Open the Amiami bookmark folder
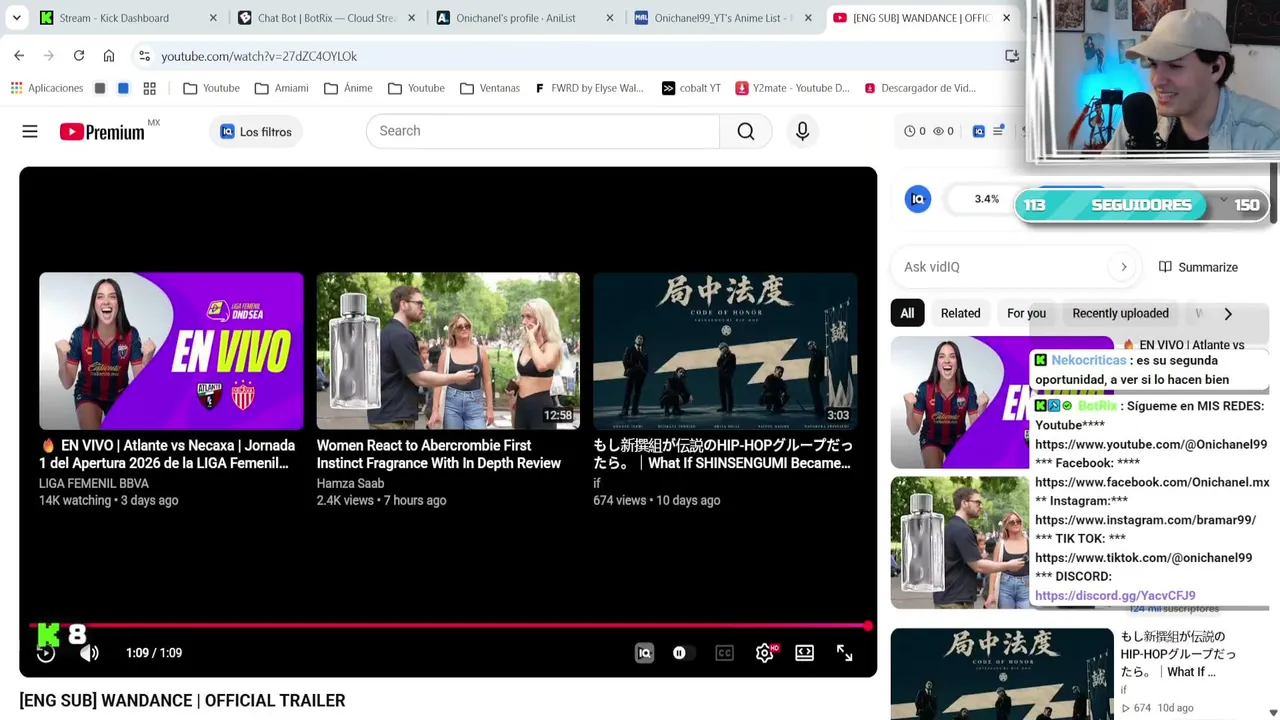This screenshot has height=720, width=1280. (281, 88)
